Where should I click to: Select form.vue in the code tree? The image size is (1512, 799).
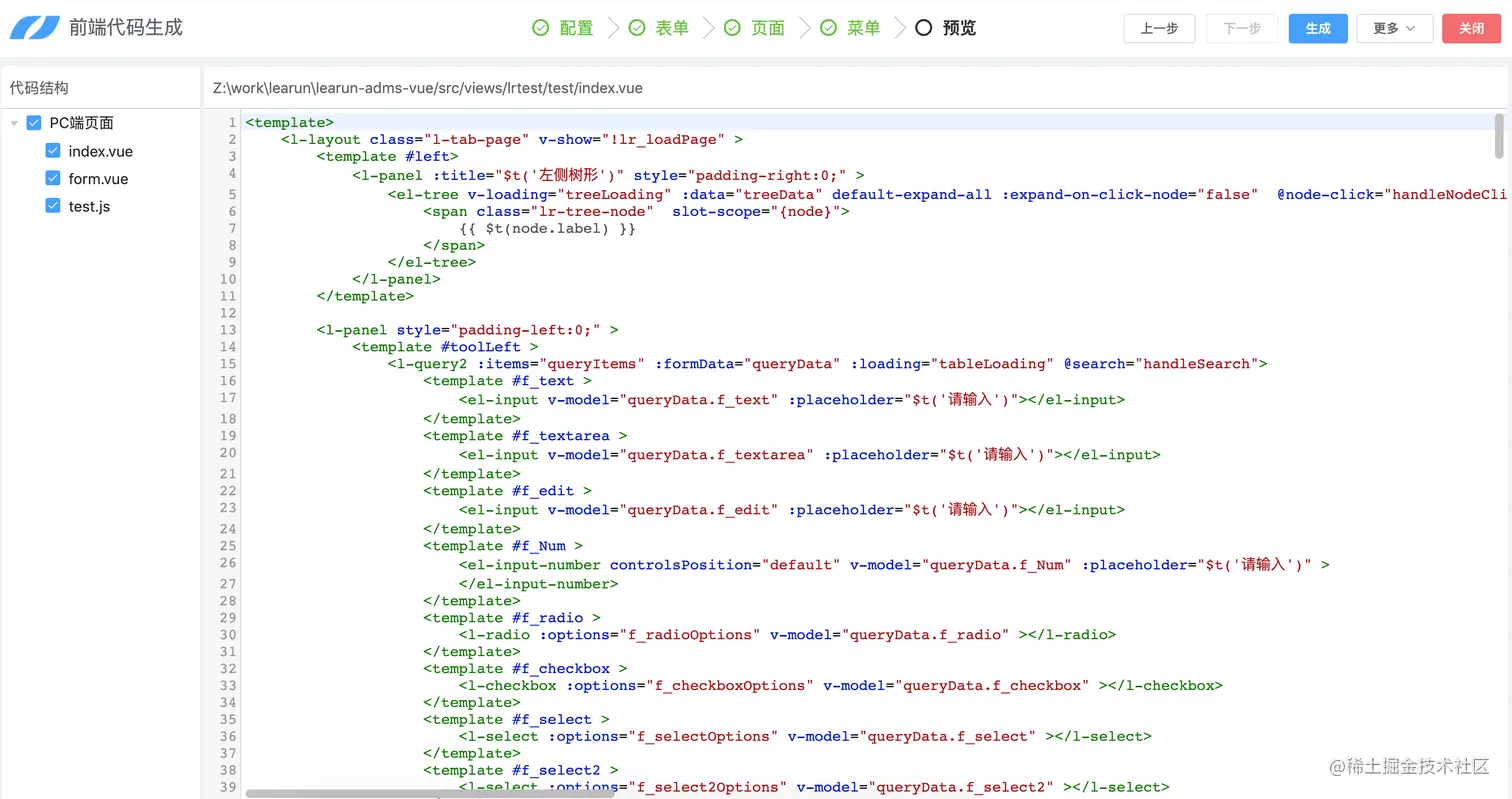[98, 178]
